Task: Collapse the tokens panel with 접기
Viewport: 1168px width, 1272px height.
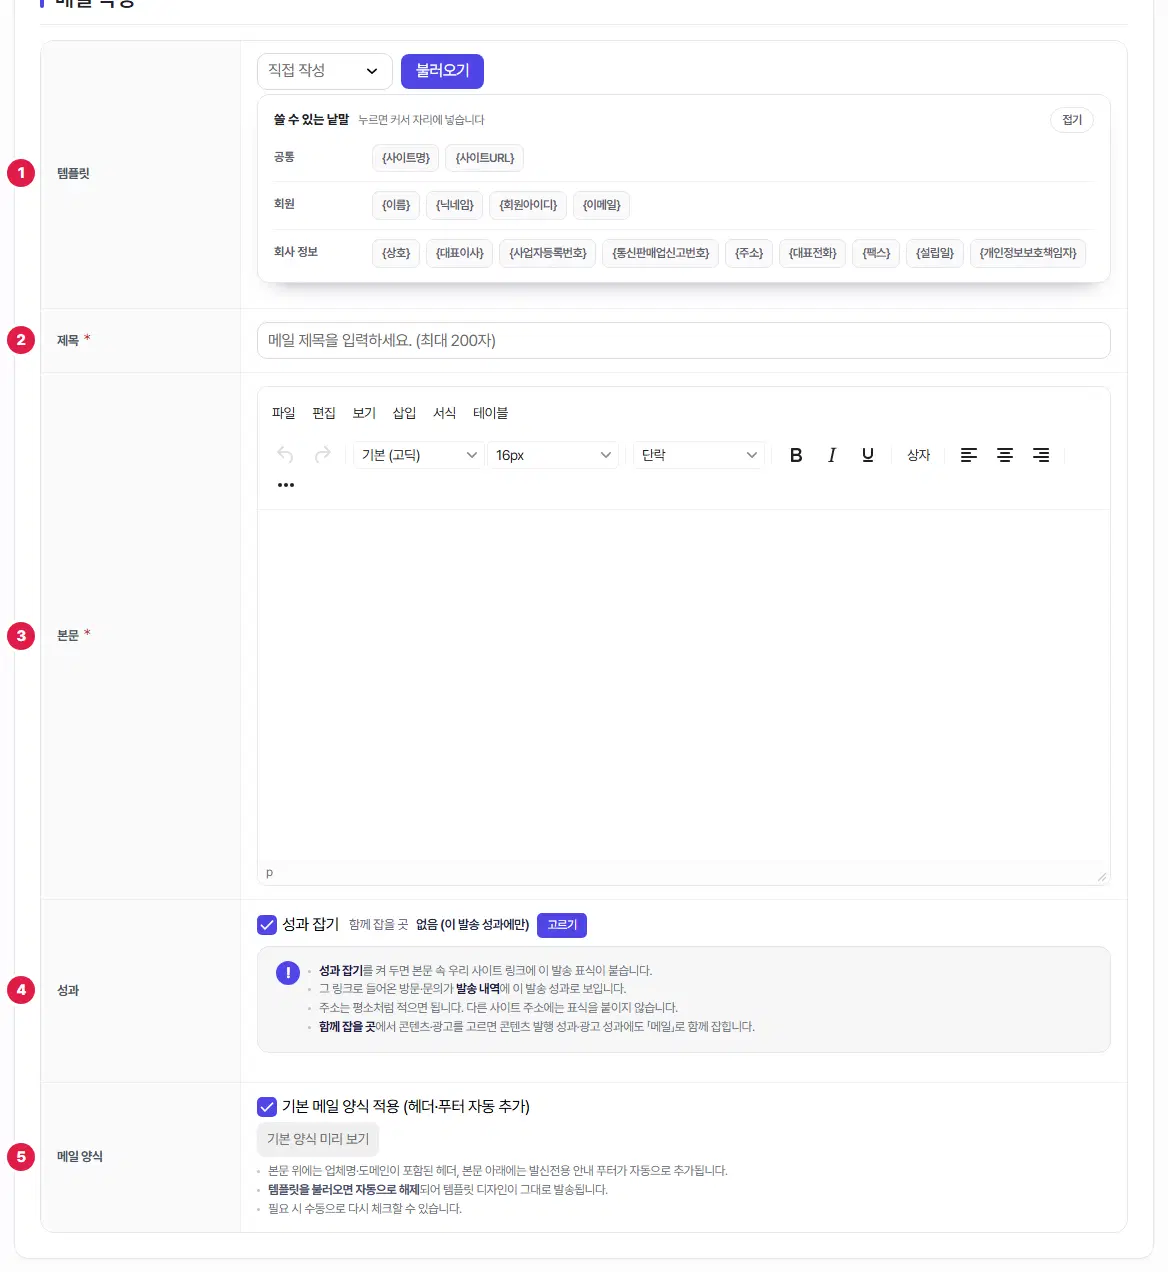Action: 1072,120
